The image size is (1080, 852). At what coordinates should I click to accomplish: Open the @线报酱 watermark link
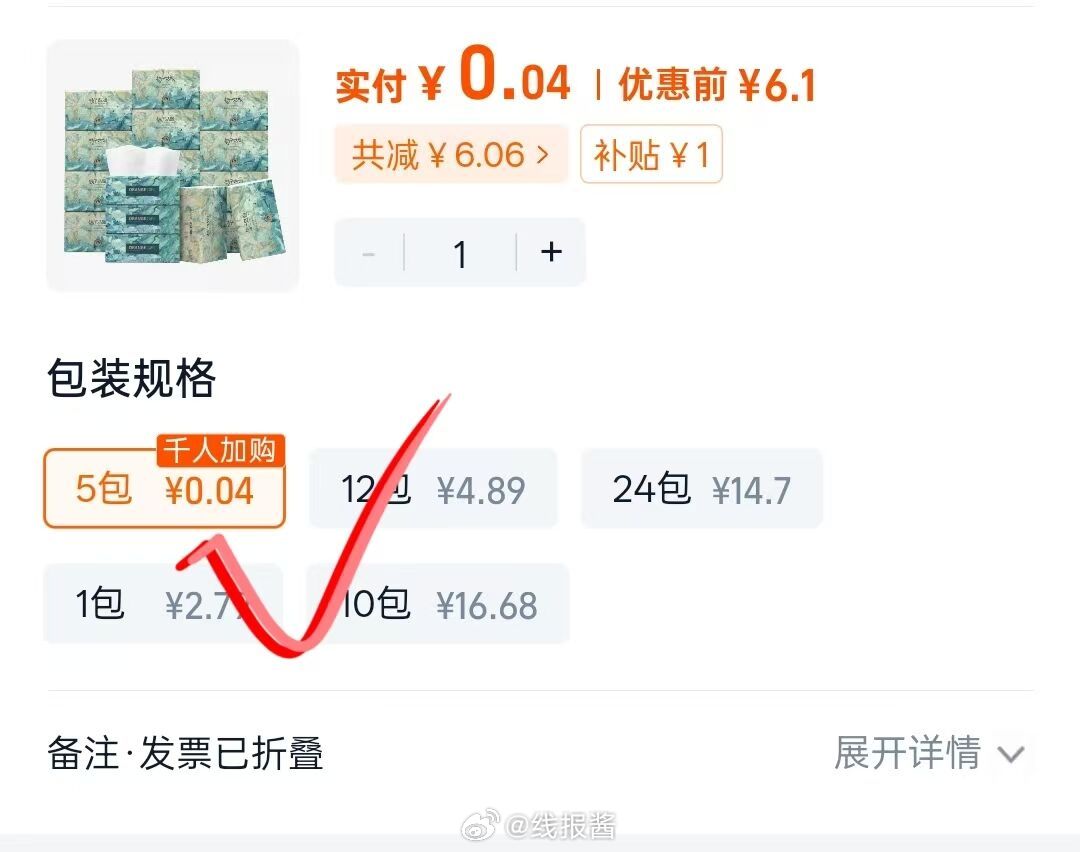click(561, 824)
